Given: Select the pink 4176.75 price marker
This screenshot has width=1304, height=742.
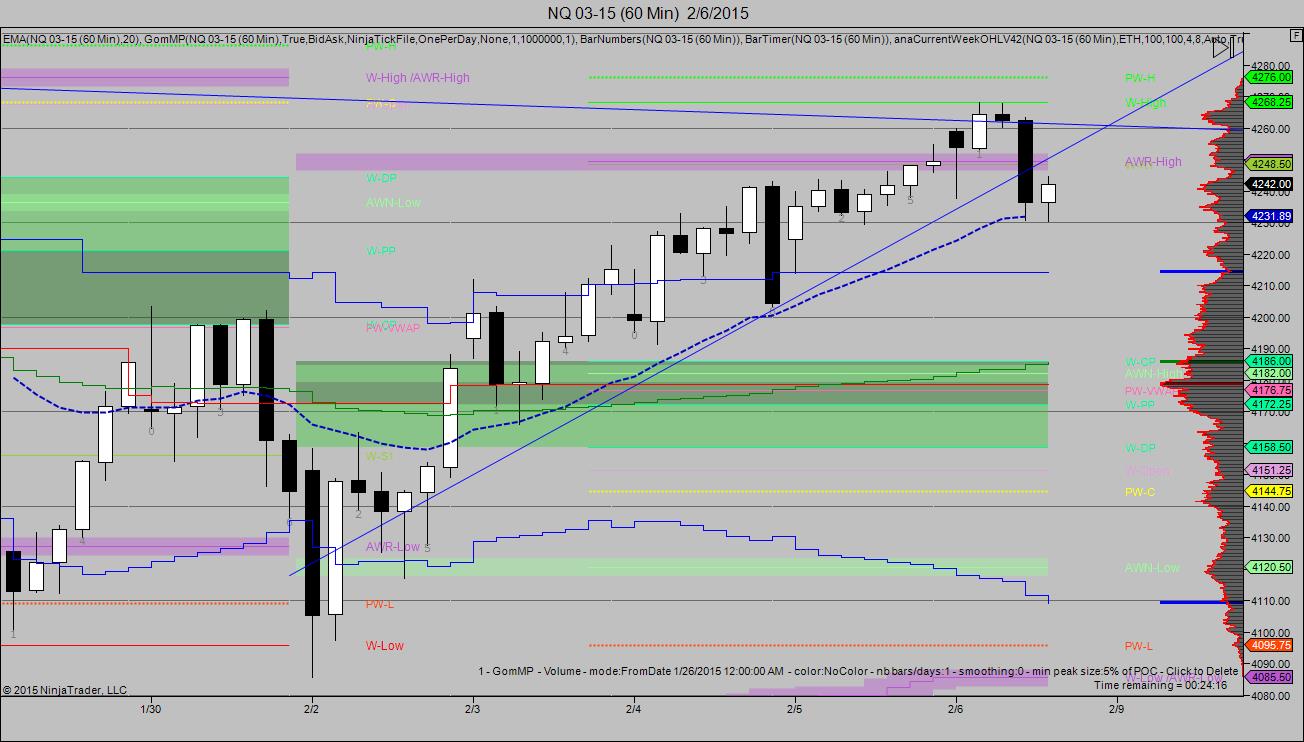Looking at the screenshot, I should coord(1270,390).
